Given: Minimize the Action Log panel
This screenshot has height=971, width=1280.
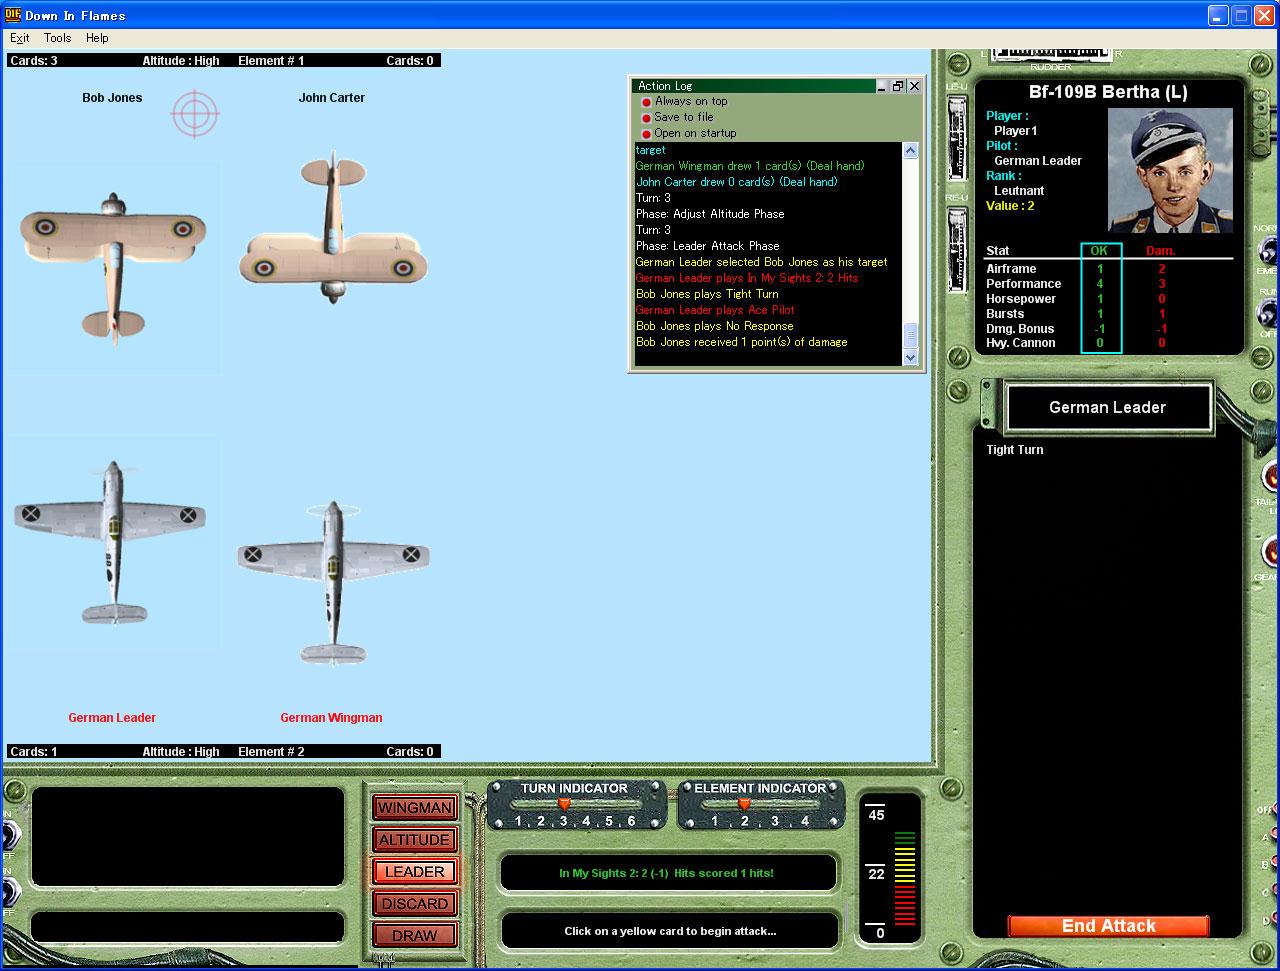Looking at the screenshot, I should 881,86.
